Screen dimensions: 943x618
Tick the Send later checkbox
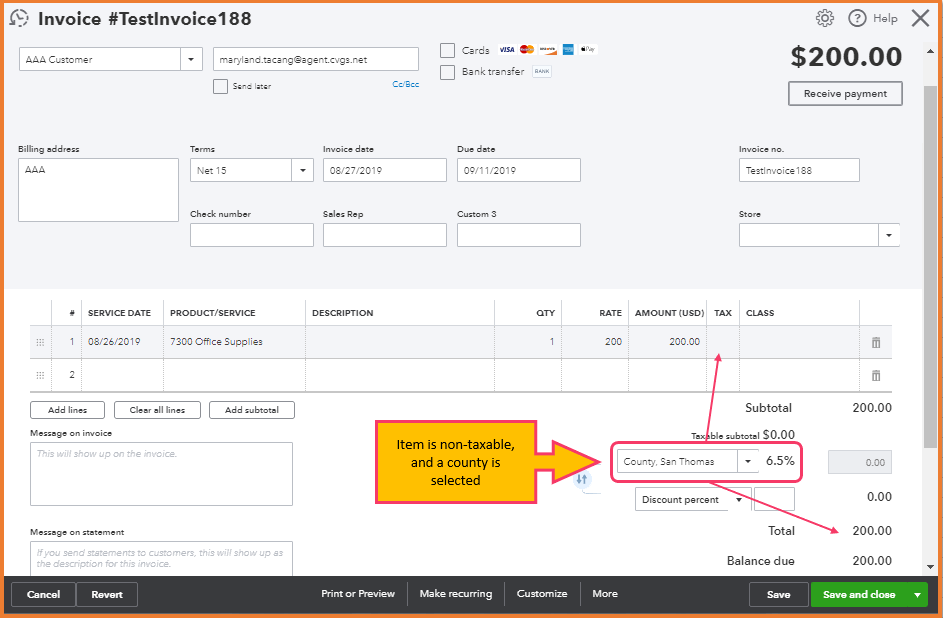tap(221, 87)
